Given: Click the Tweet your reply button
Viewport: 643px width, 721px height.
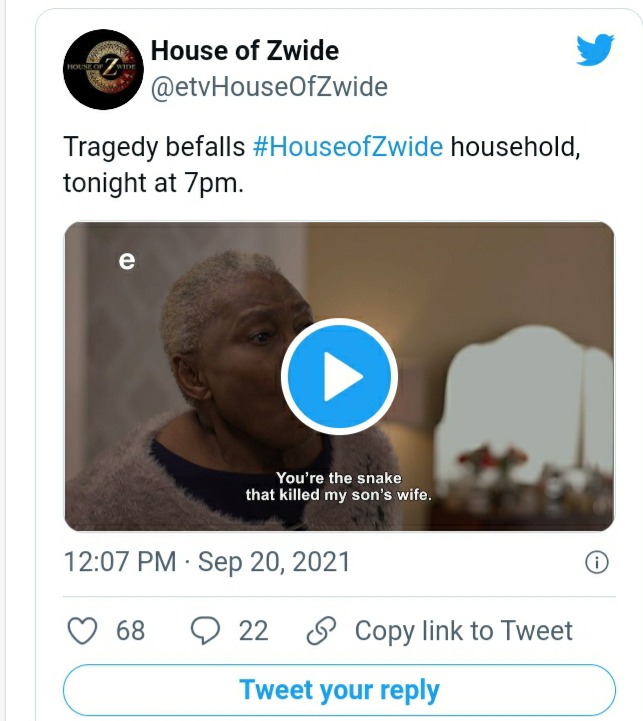Looking at the screenshot, I should coord(339,690).
